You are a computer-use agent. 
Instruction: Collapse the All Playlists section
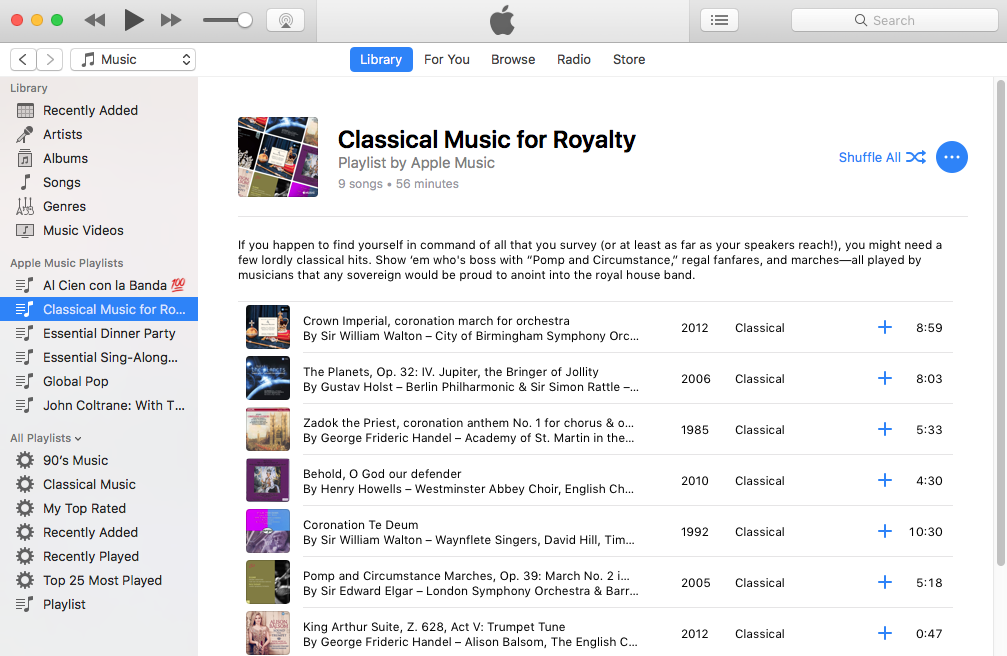pyautogui.click(x=46, y=438)
